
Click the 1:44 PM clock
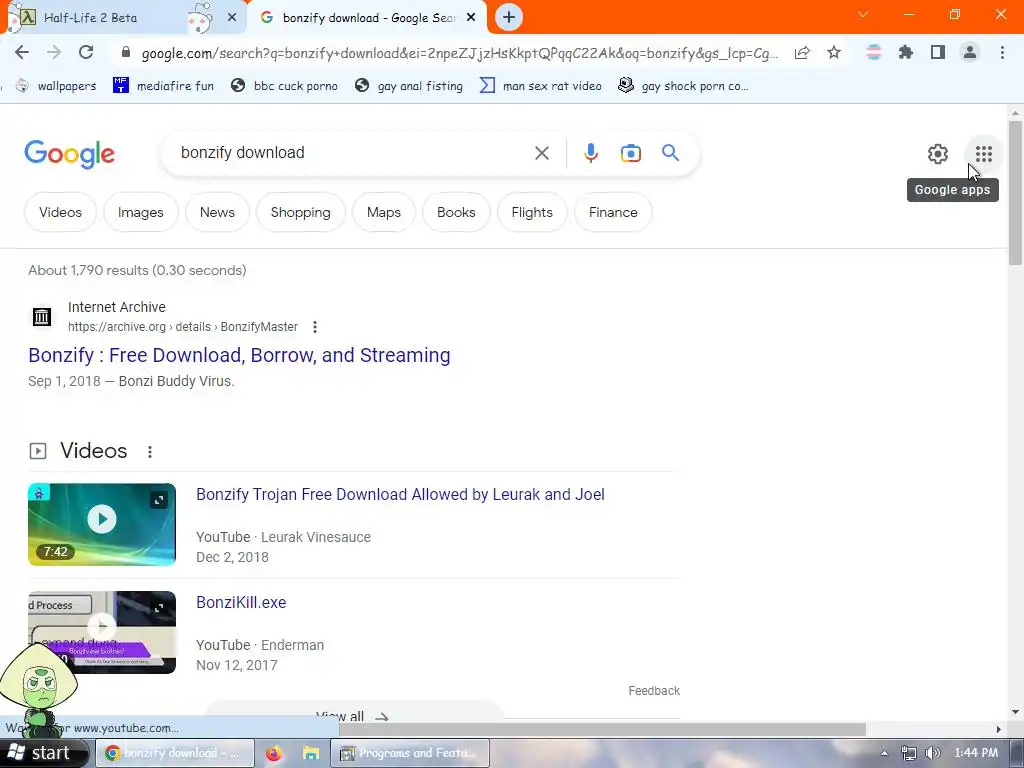(x=976, y=753)
